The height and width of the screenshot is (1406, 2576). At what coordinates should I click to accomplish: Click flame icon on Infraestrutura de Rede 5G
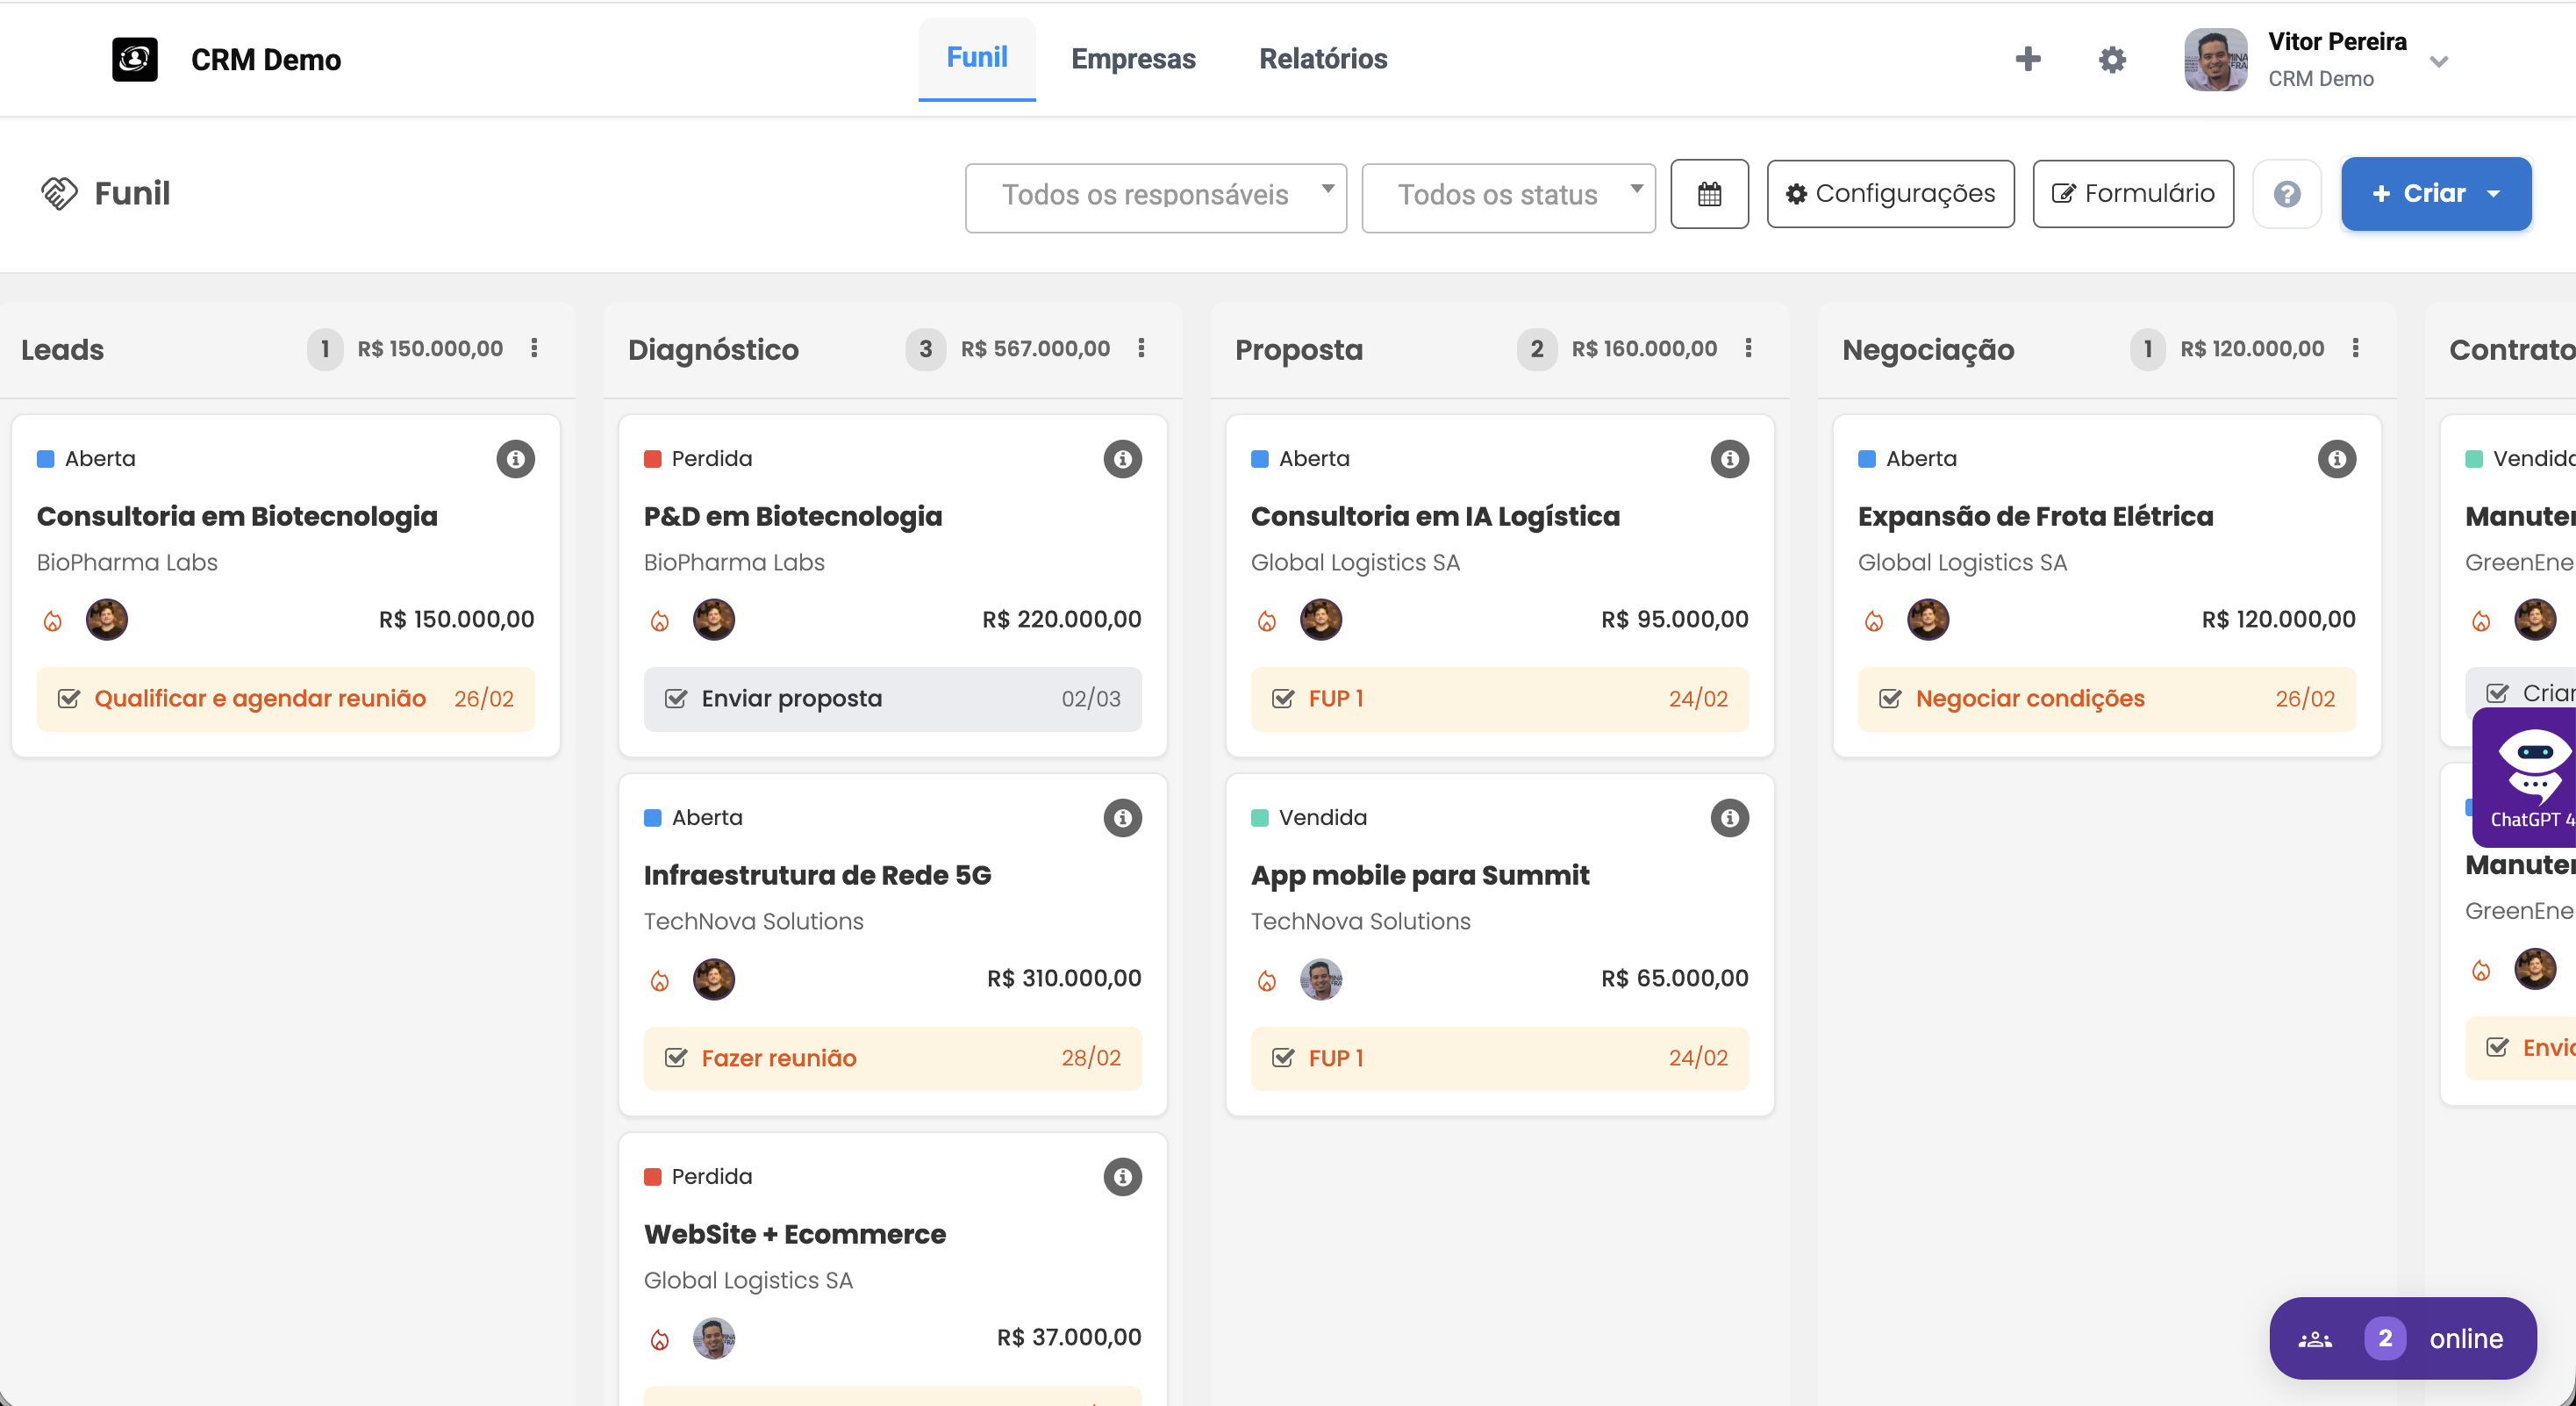click(660, 980)
